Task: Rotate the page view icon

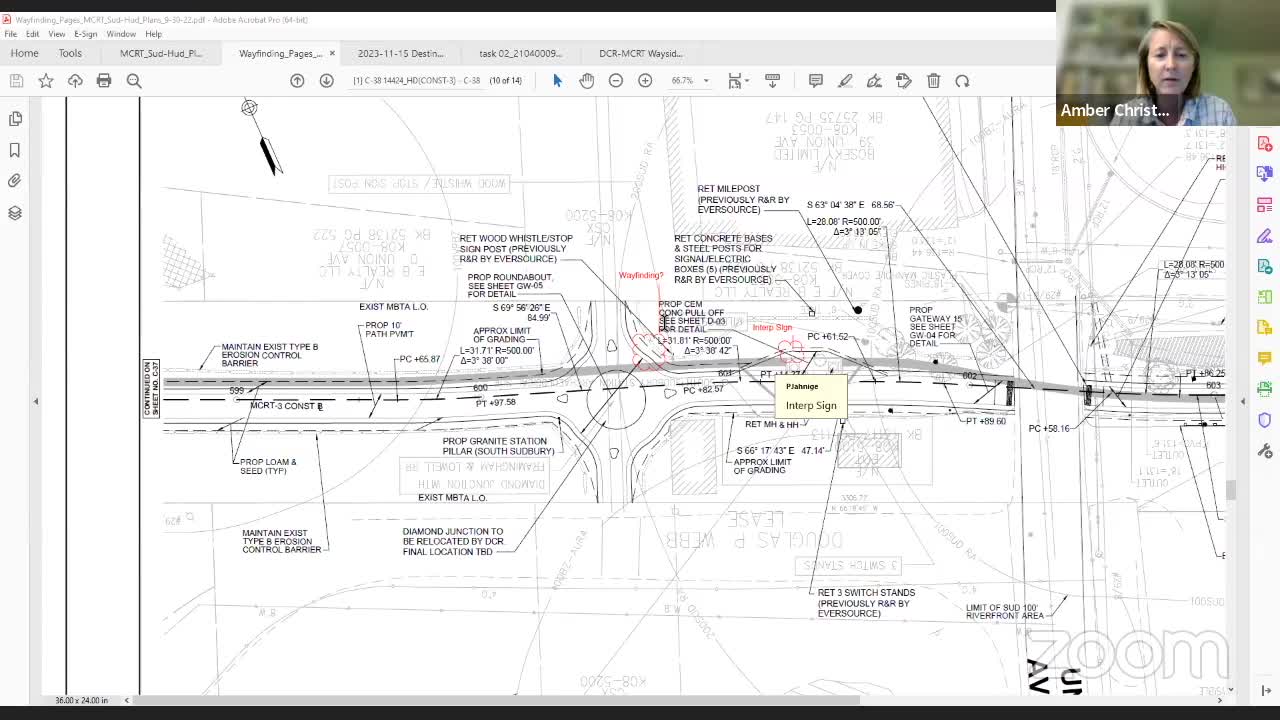Action: pyautogui.click(x=962, y=81)
